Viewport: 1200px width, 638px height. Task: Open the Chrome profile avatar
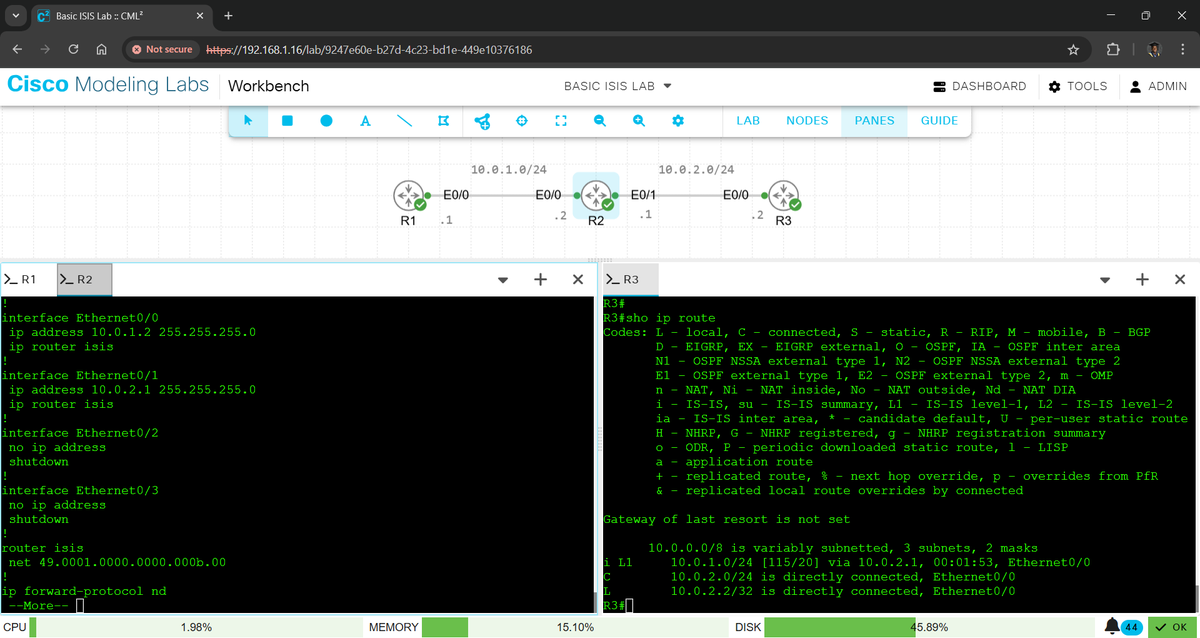[x=1153, y=49]
